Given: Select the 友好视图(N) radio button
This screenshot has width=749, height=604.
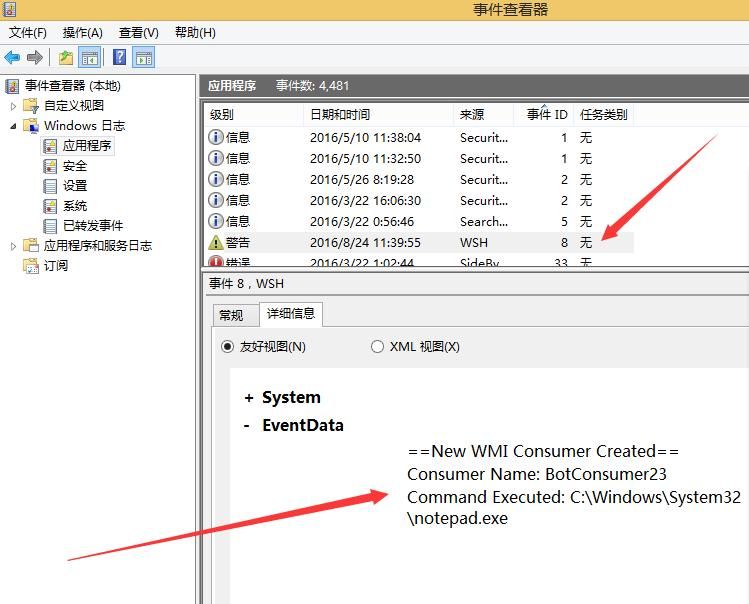Looking at the screenshot, I should pyautogui.click(x=227, y=346).
